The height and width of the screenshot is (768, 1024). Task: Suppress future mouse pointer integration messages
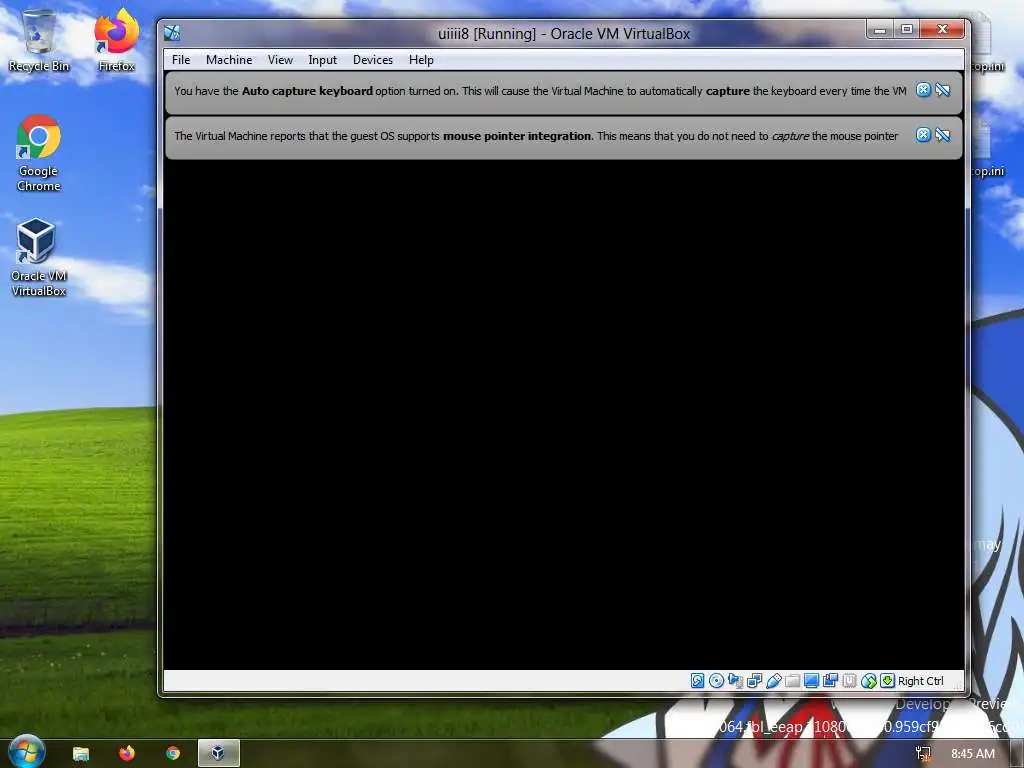point(942,135)
